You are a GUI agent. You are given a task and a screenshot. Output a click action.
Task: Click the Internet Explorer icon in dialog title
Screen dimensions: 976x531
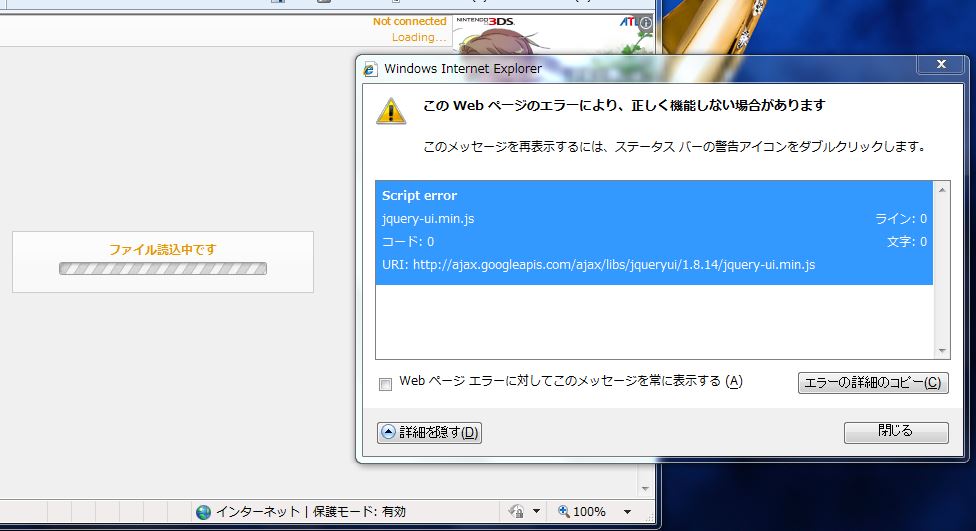coord(370,69)
